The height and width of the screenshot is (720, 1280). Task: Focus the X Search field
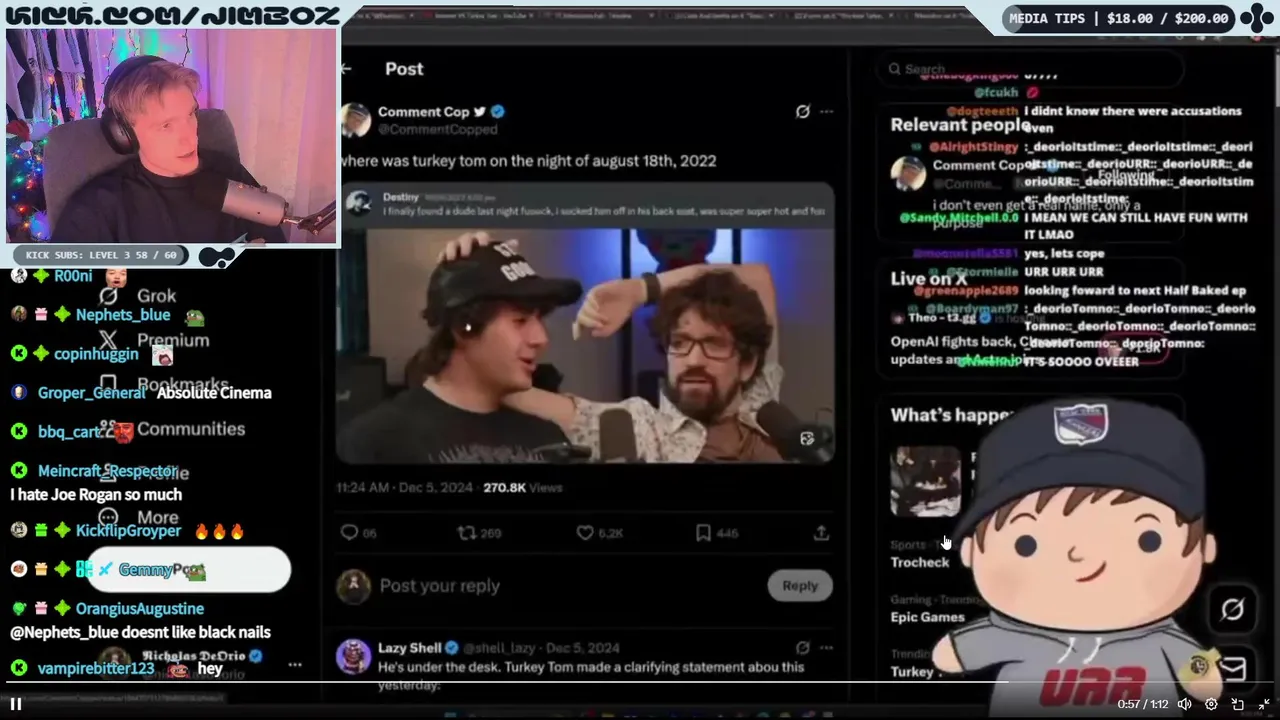pos(1030,69)
